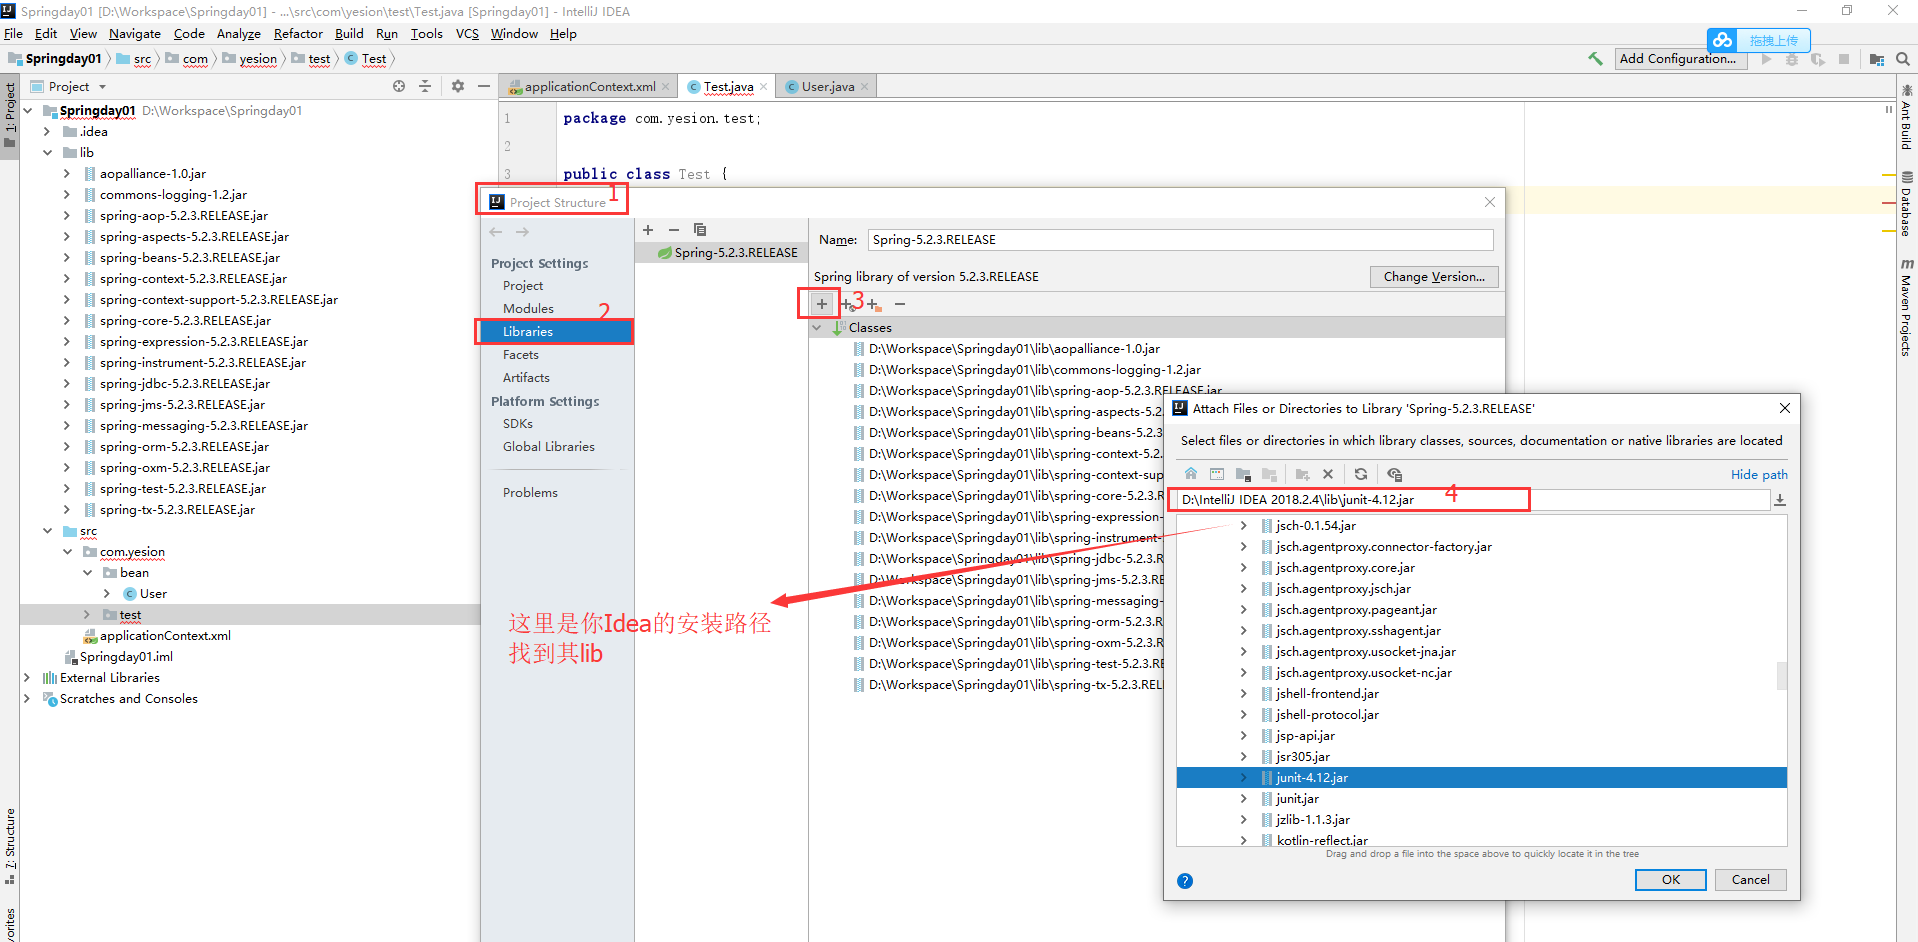
Task: Select Artifacts in Project Settings
Action: pyautogui.click(x=526, y=377)
